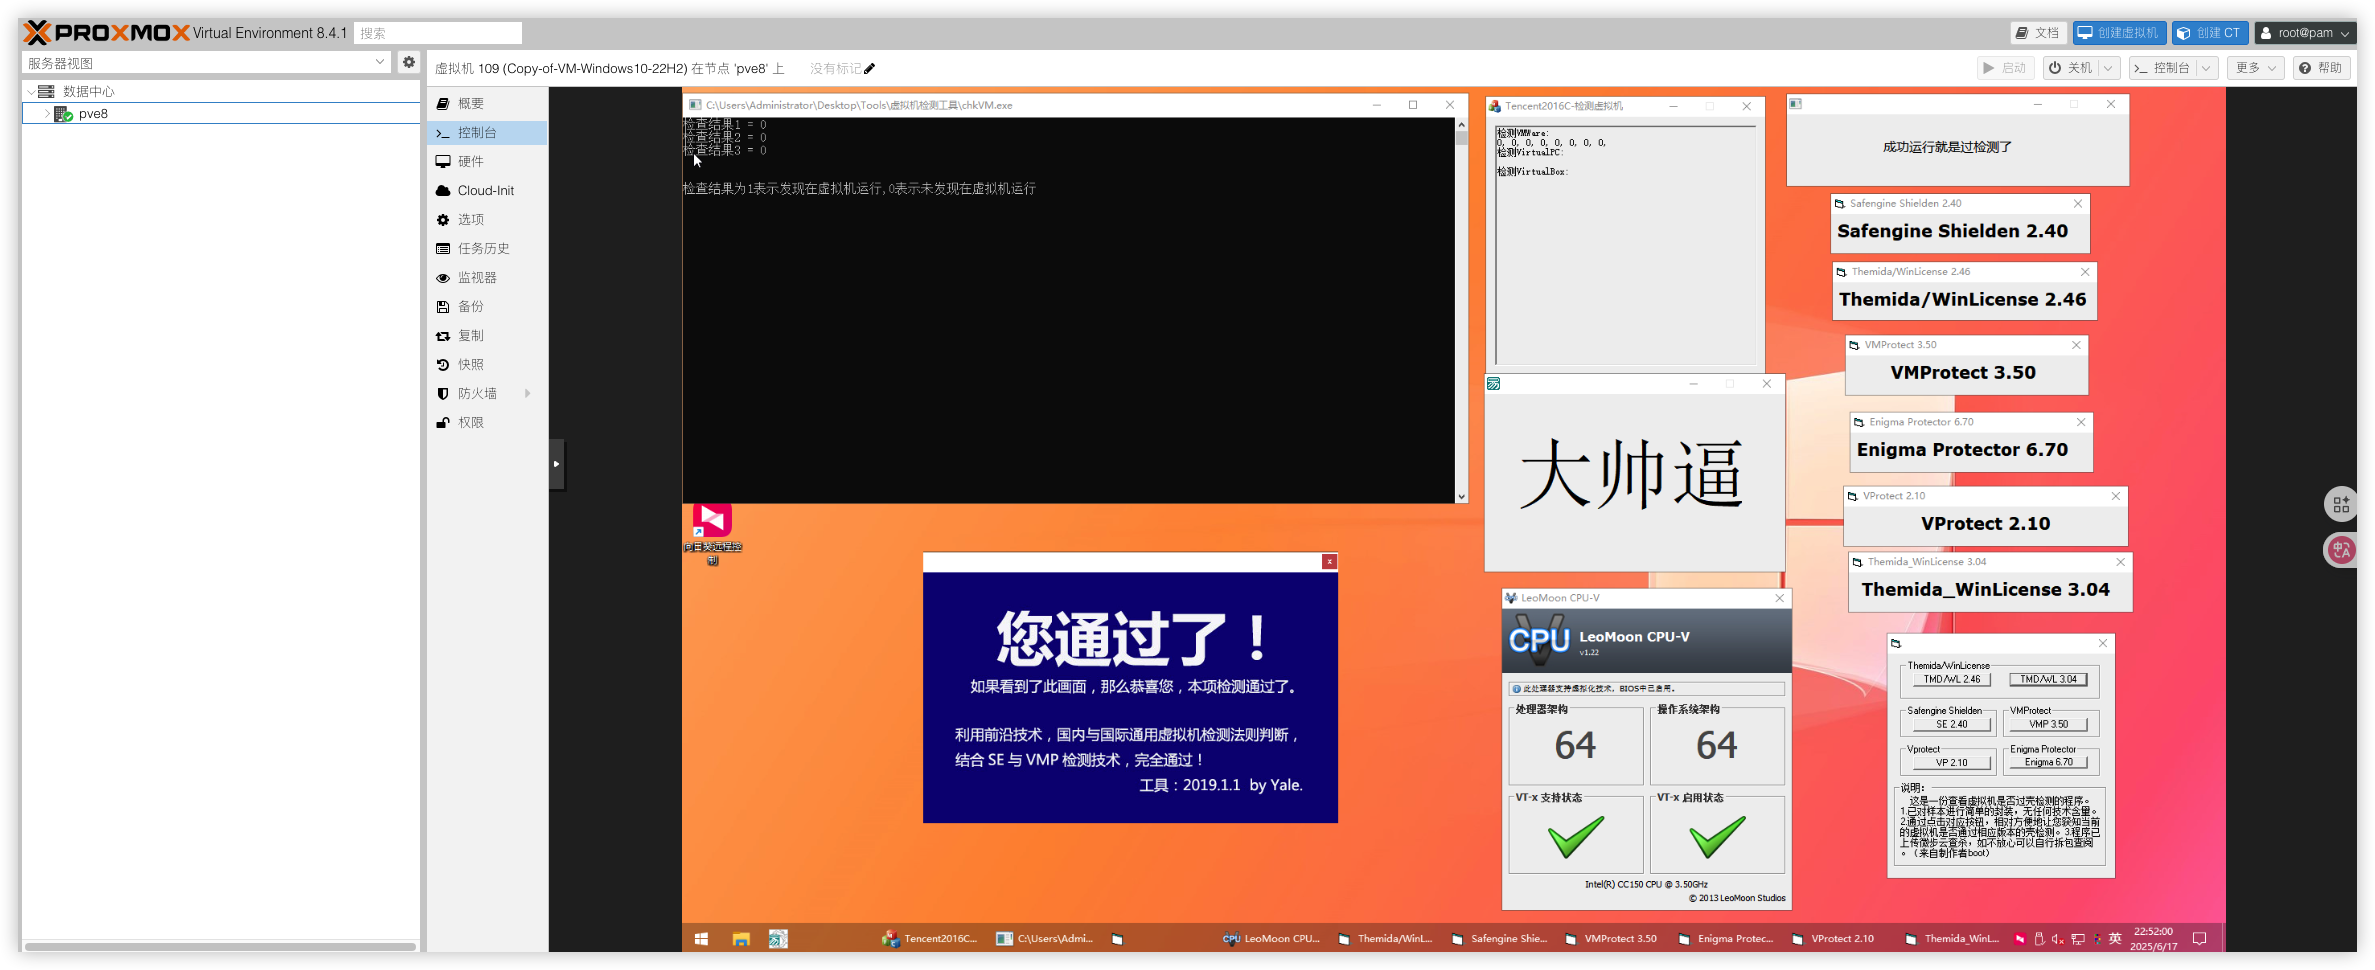Image resolution: width=2375 pixels, height=970 pixels.
Task: Open the 选项 options tab
Action: [487, 219]
